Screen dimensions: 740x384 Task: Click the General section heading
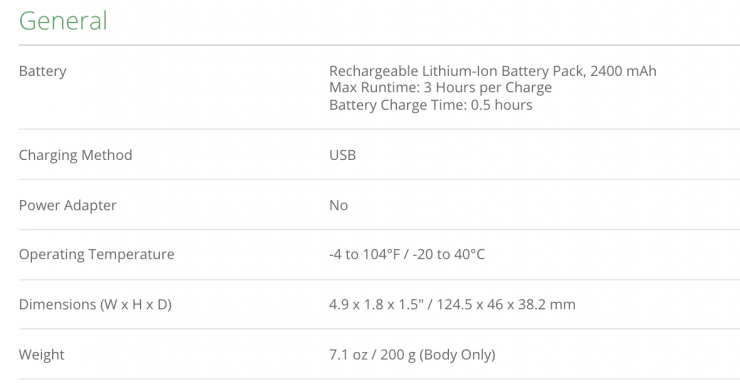click(x=63, y=21)
